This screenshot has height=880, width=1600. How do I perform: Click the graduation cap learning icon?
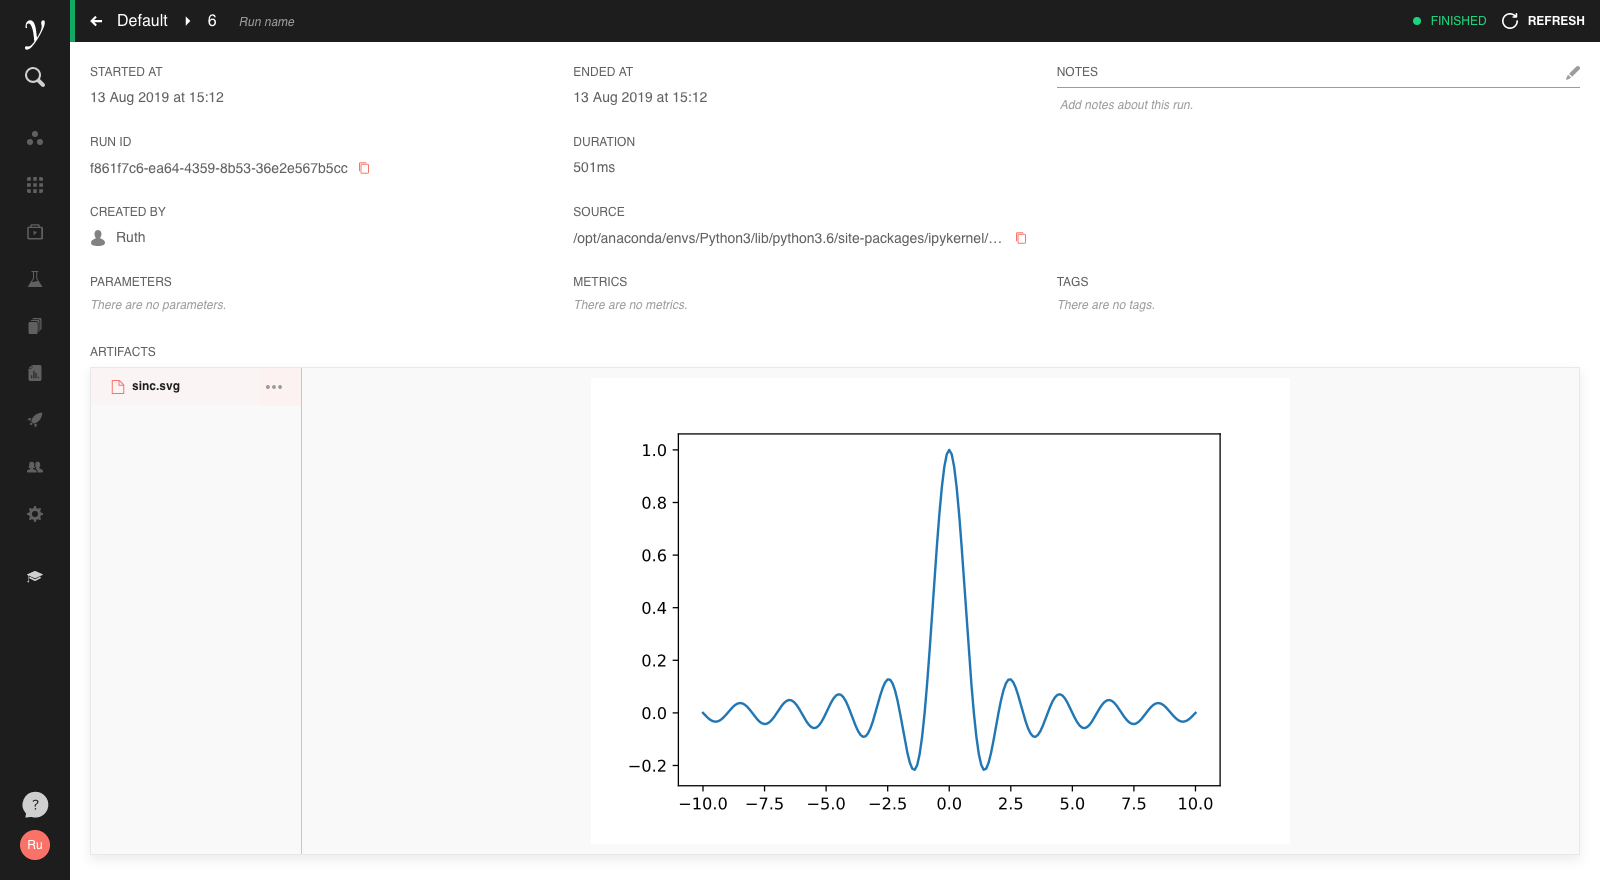(x=35, y=577)
